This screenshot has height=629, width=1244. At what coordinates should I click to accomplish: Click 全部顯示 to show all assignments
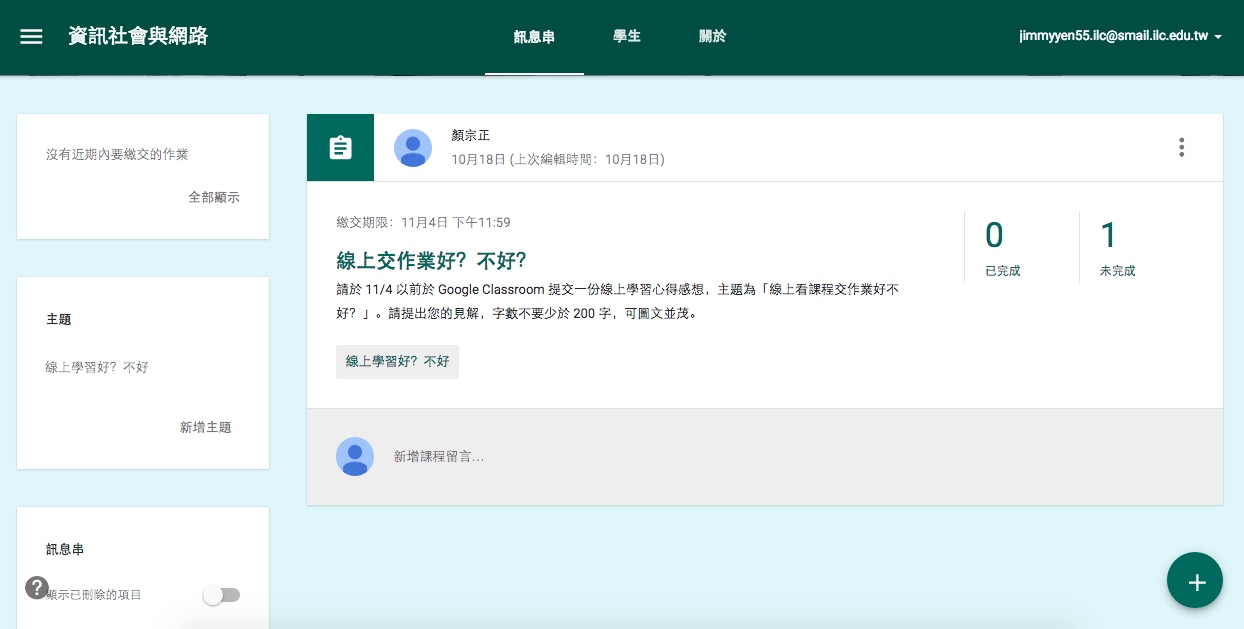pyautogui.click(x=213, y=197)
